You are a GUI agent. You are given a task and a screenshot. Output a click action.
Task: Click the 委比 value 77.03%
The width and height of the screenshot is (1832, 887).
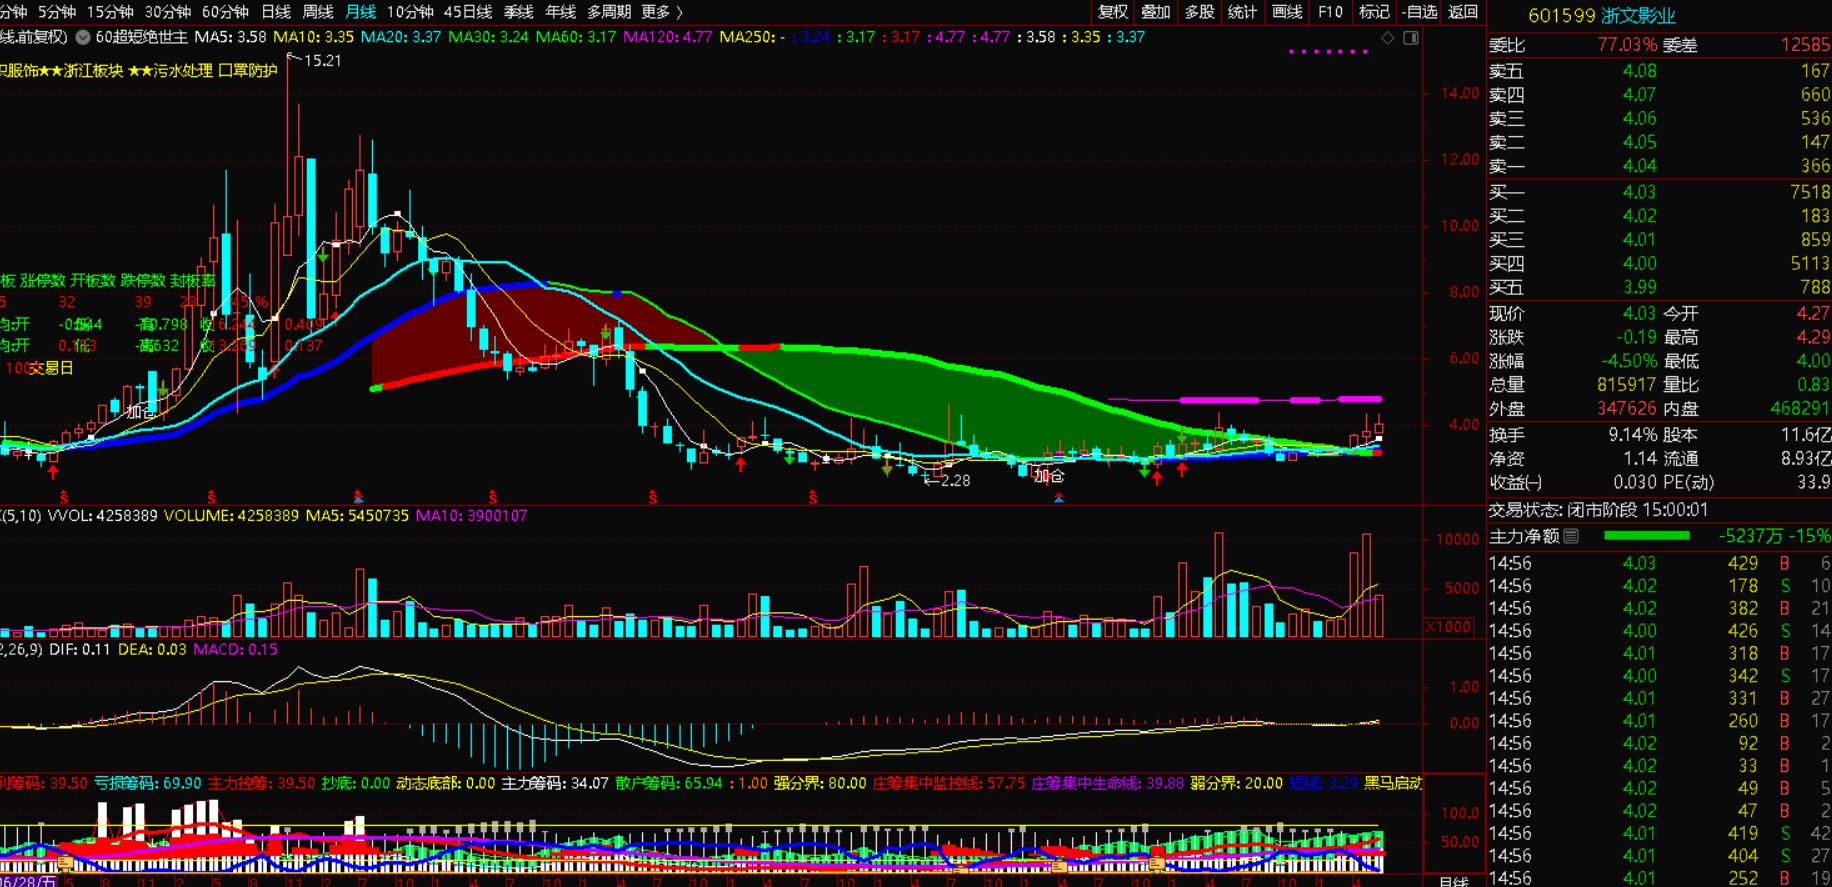point(1627,45)
